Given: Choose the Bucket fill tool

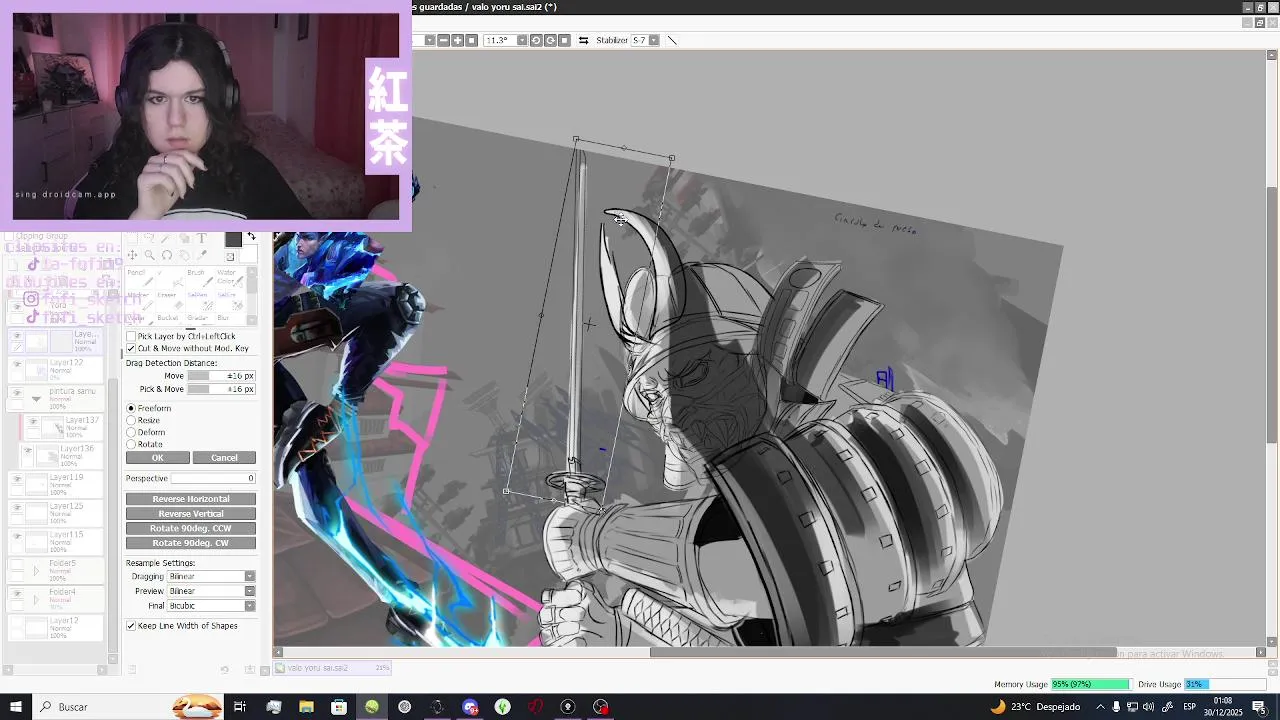Looking at the screenshot, I should 171,319.
